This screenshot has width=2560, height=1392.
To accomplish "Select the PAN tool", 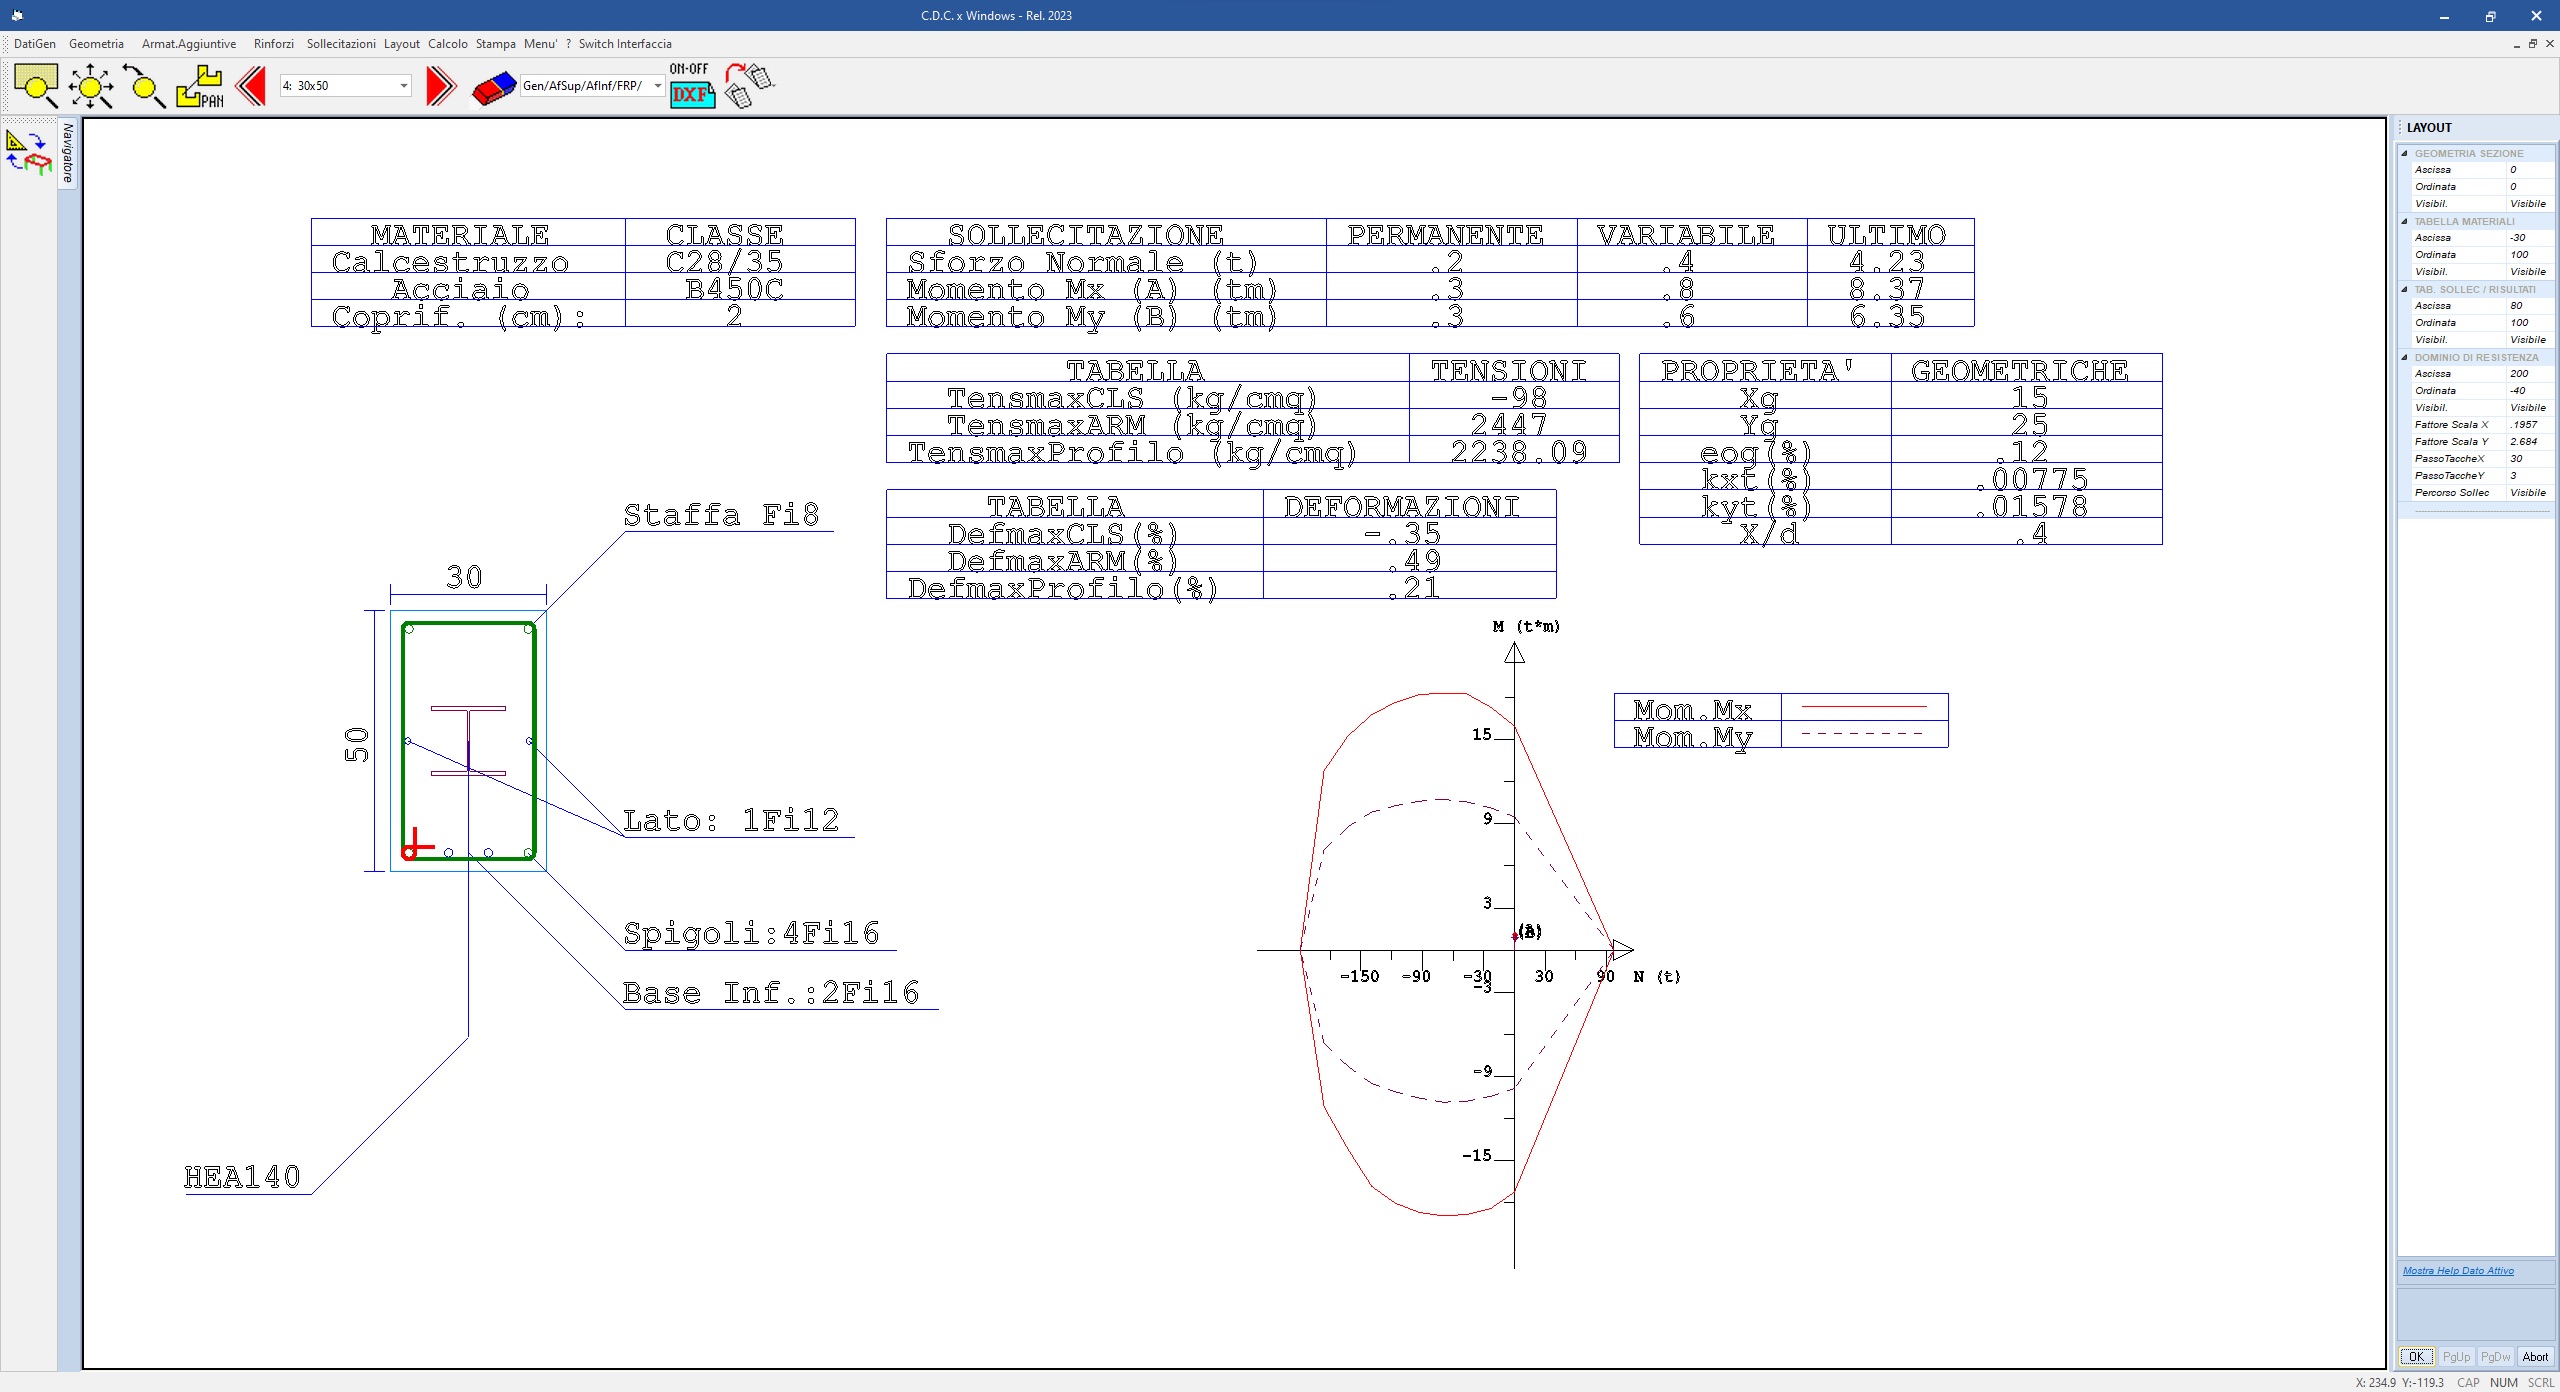I will [x=200, y=86].
